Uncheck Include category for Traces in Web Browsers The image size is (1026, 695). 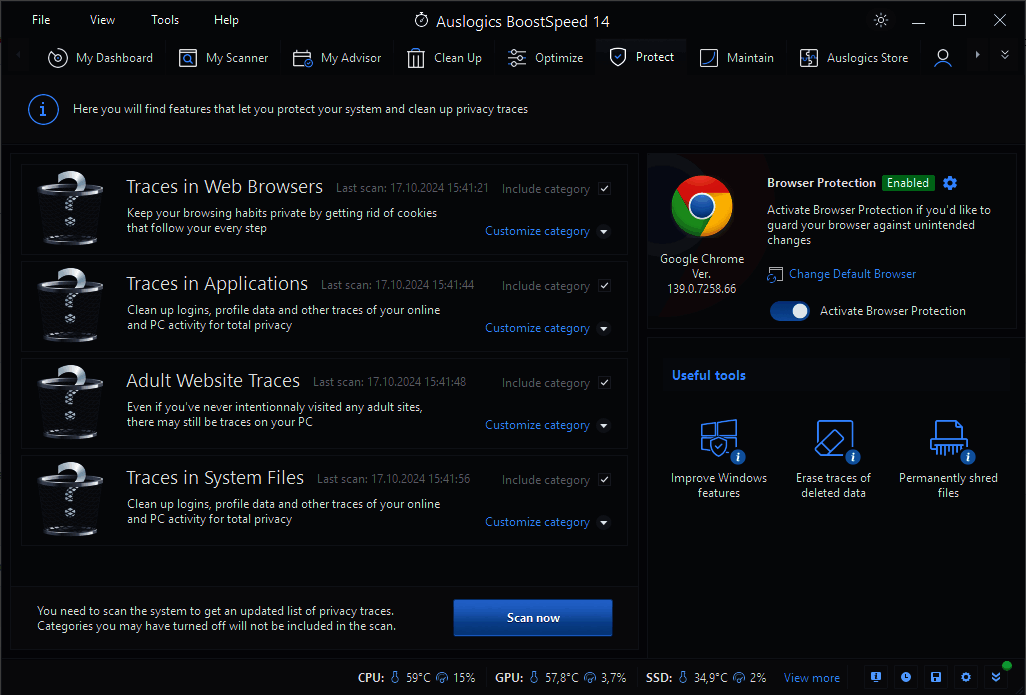tap(604, 189)
